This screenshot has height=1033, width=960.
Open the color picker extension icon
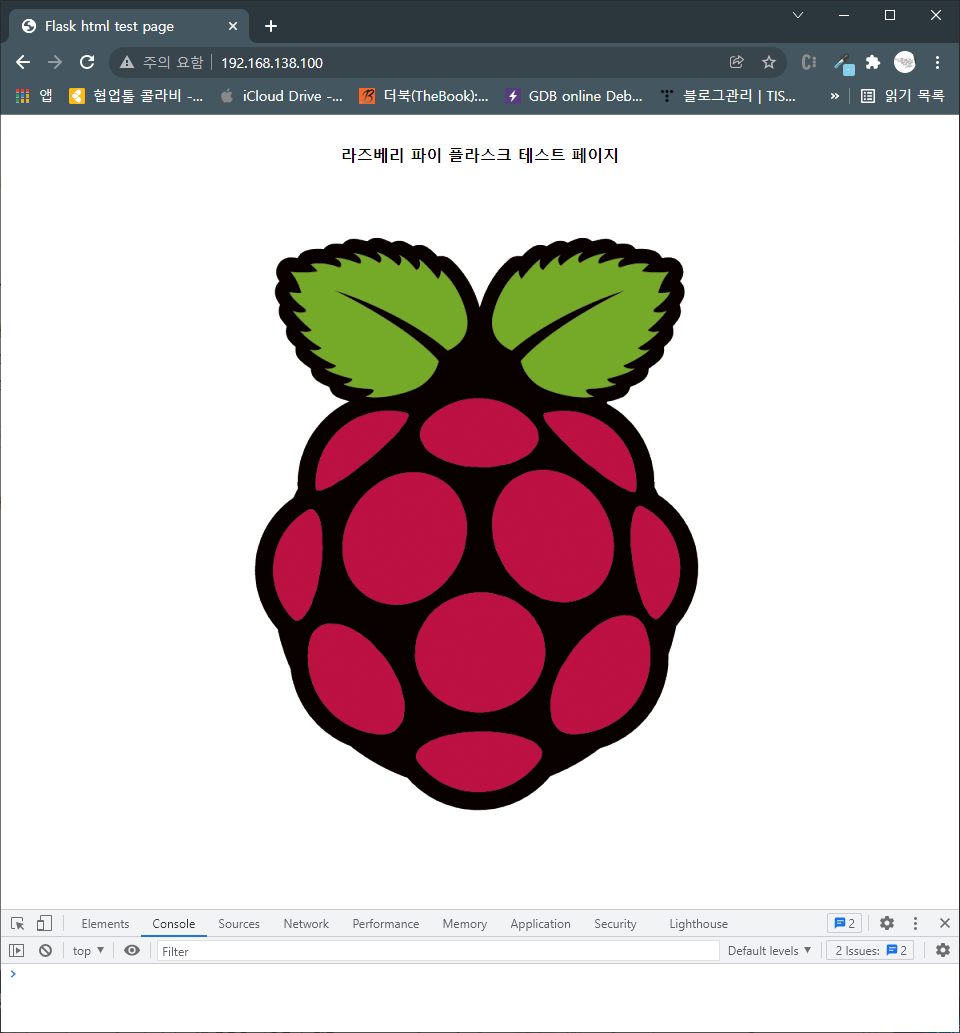(x=843, y=64)
